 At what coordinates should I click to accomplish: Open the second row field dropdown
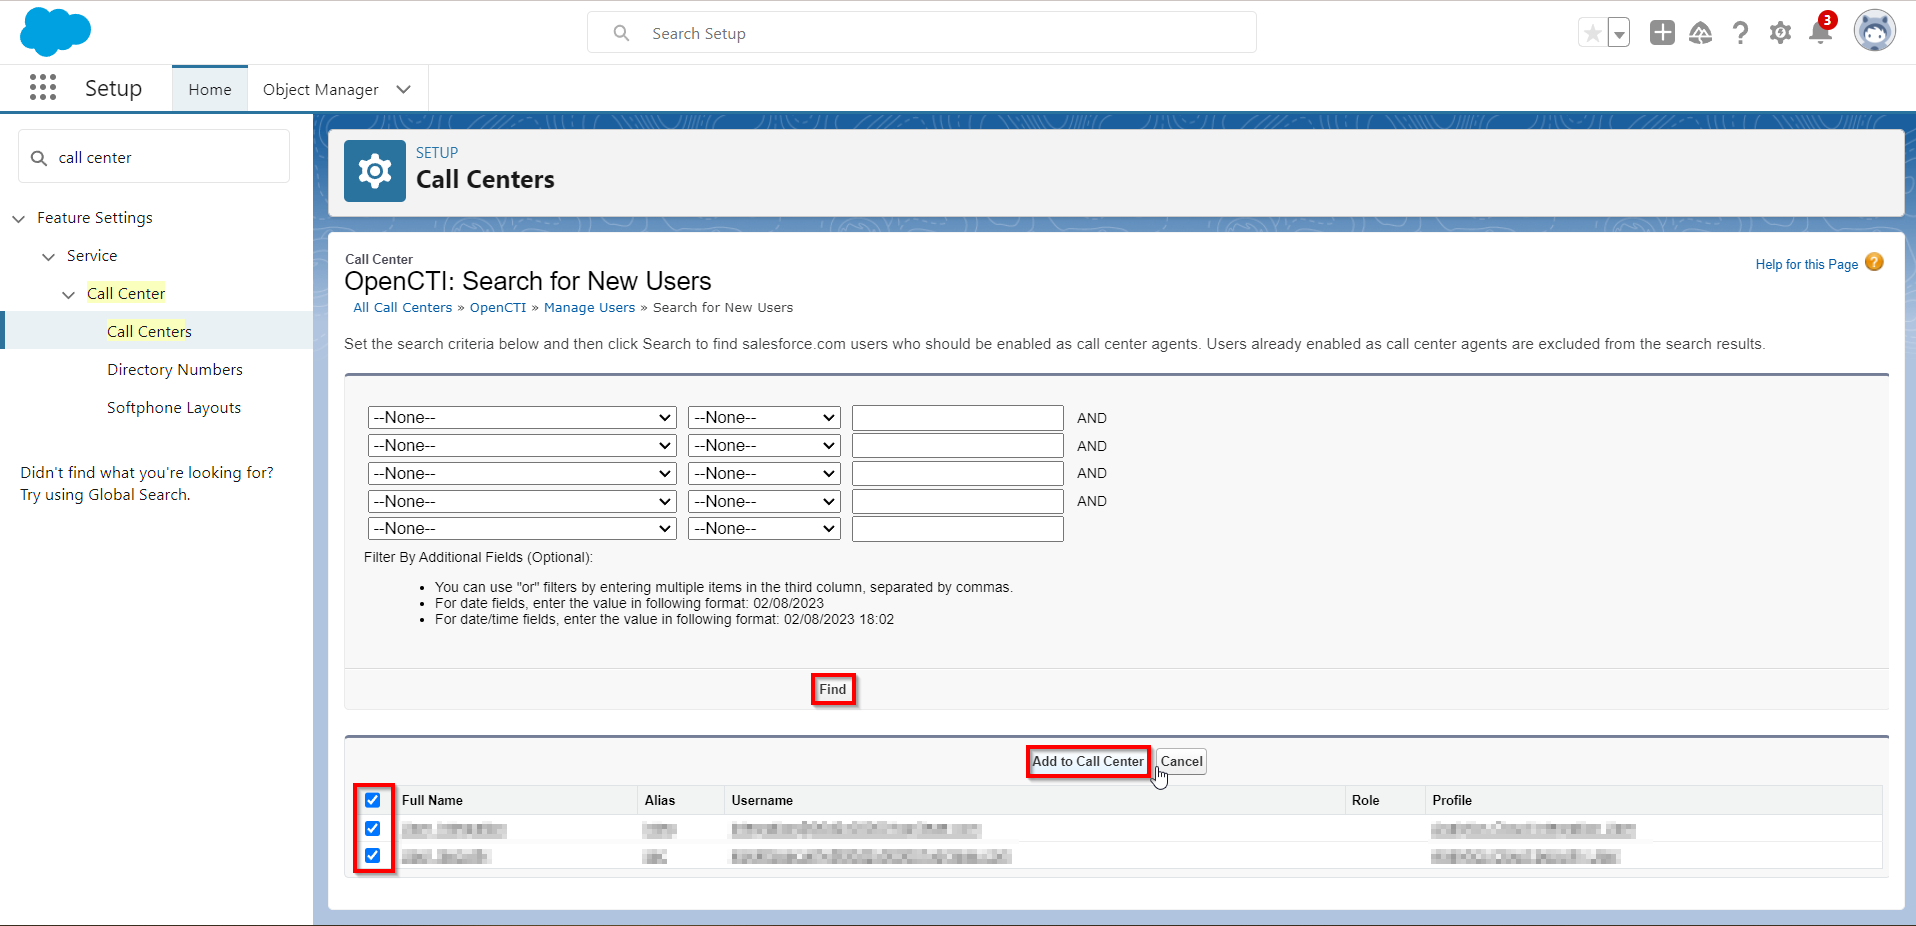[522, 445]
